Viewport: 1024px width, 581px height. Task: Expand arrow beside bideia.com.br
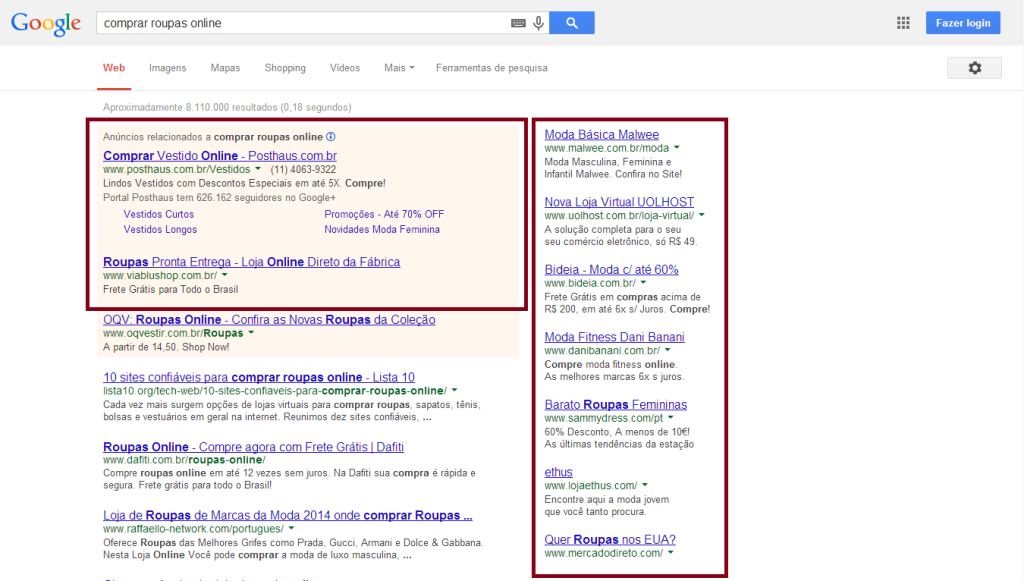click(643, 283)
